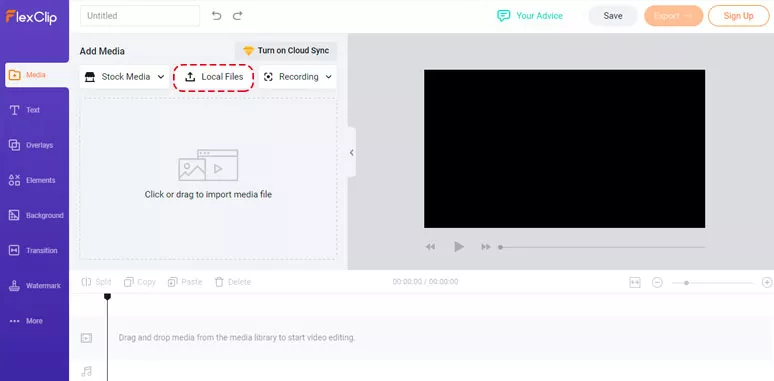Delete the selected clip

click(233, 282)
